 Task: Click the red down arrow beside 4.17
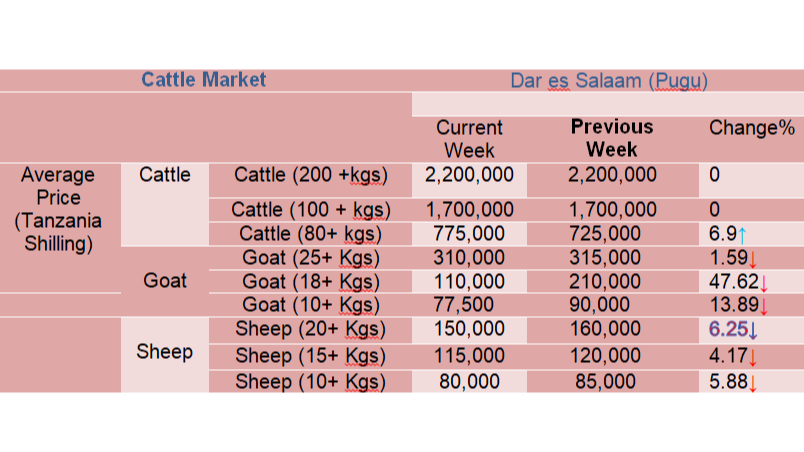pos(752,357)
